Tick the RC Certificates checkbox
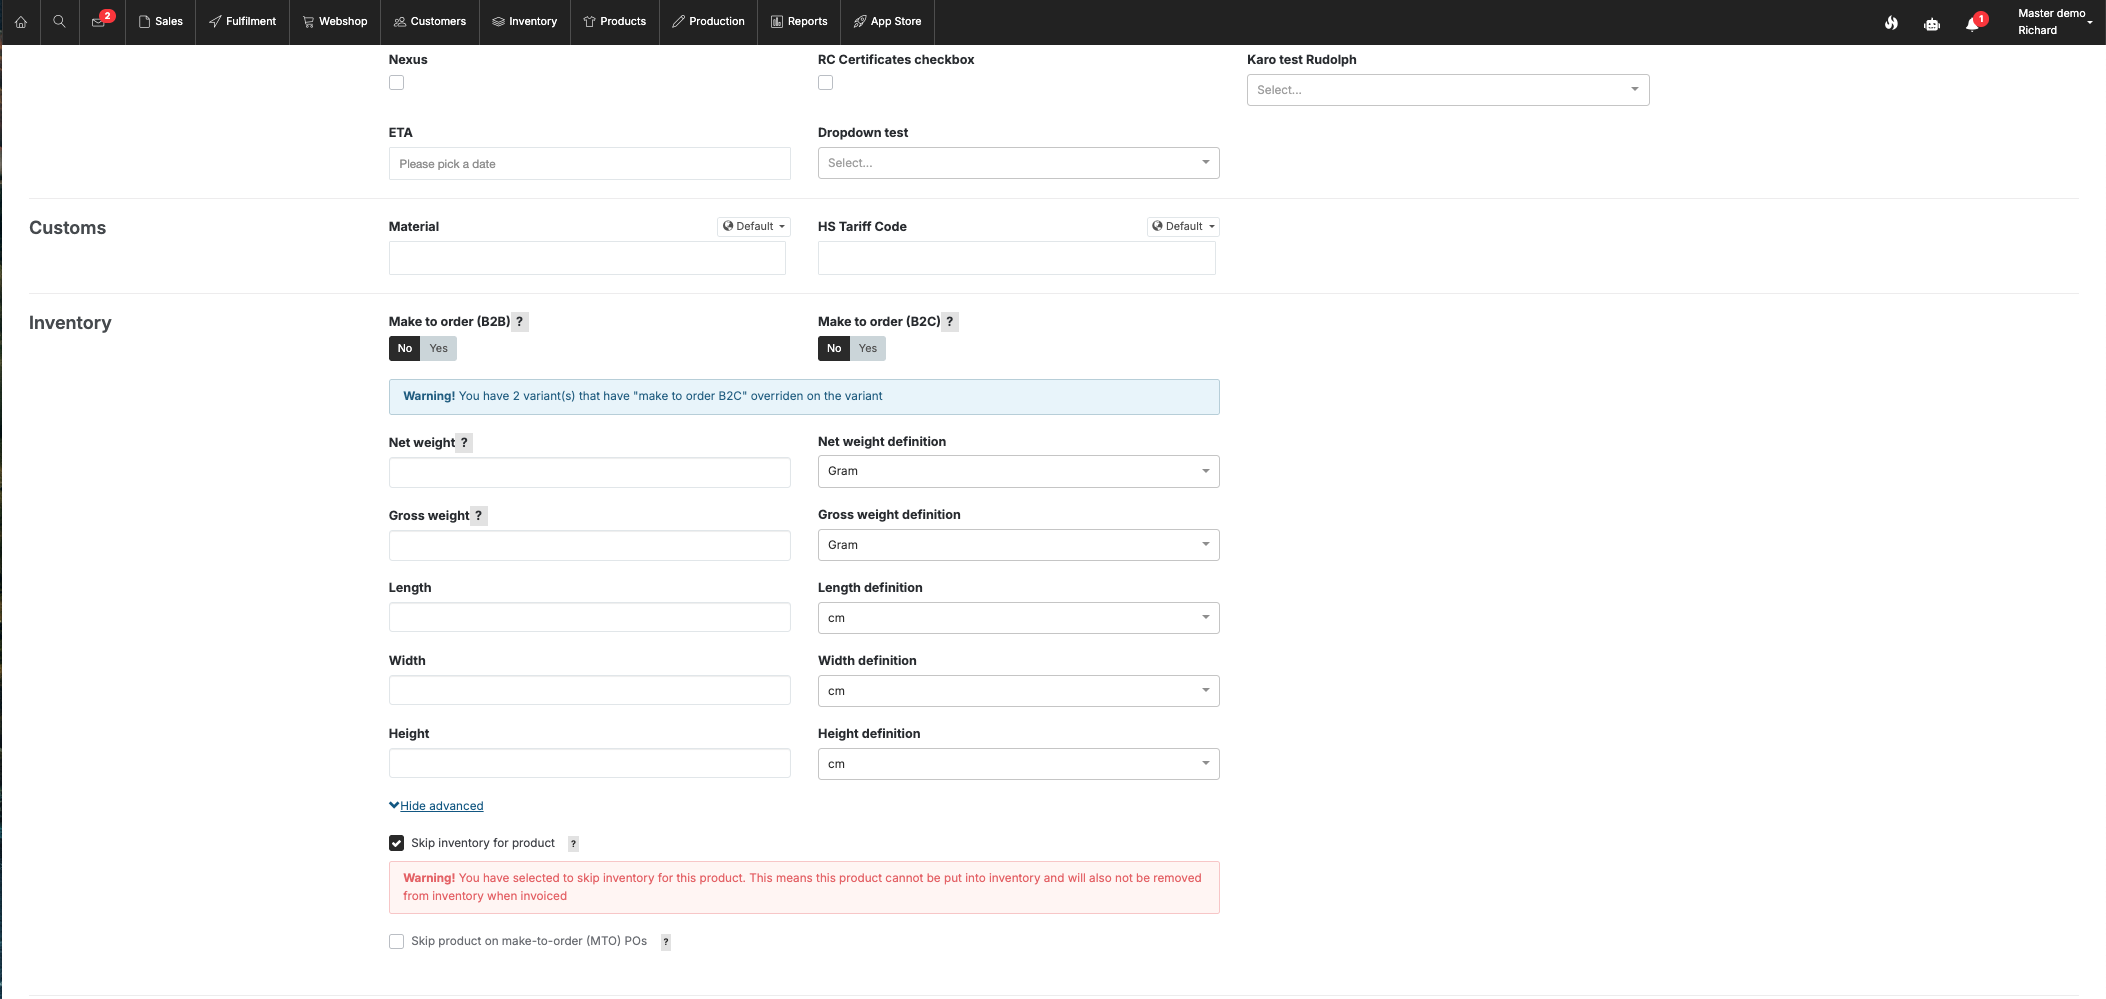The width and height of the screenshot is (2106, 999). coord(826,83)
